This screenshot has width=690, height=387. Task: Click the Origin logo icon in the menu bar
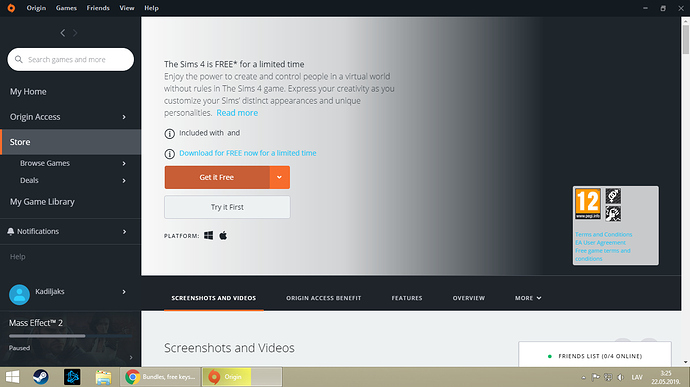click(x=11, y=8)
